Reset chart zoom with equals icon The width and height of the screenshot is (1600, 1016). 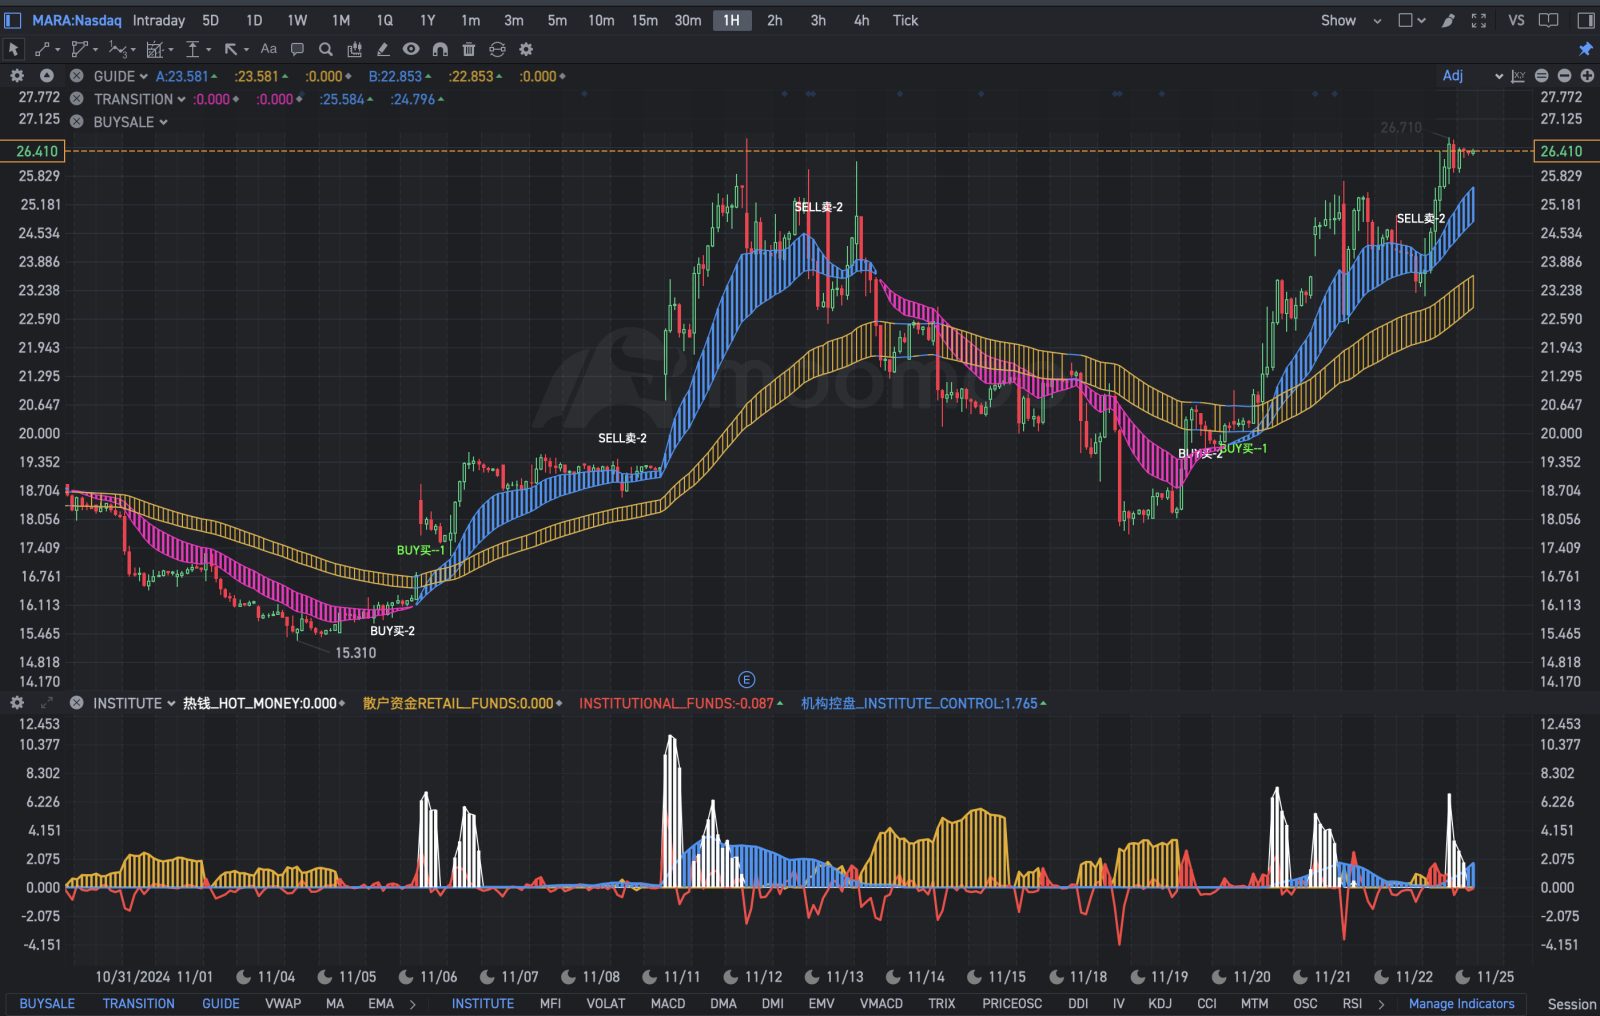(1541, 76)
